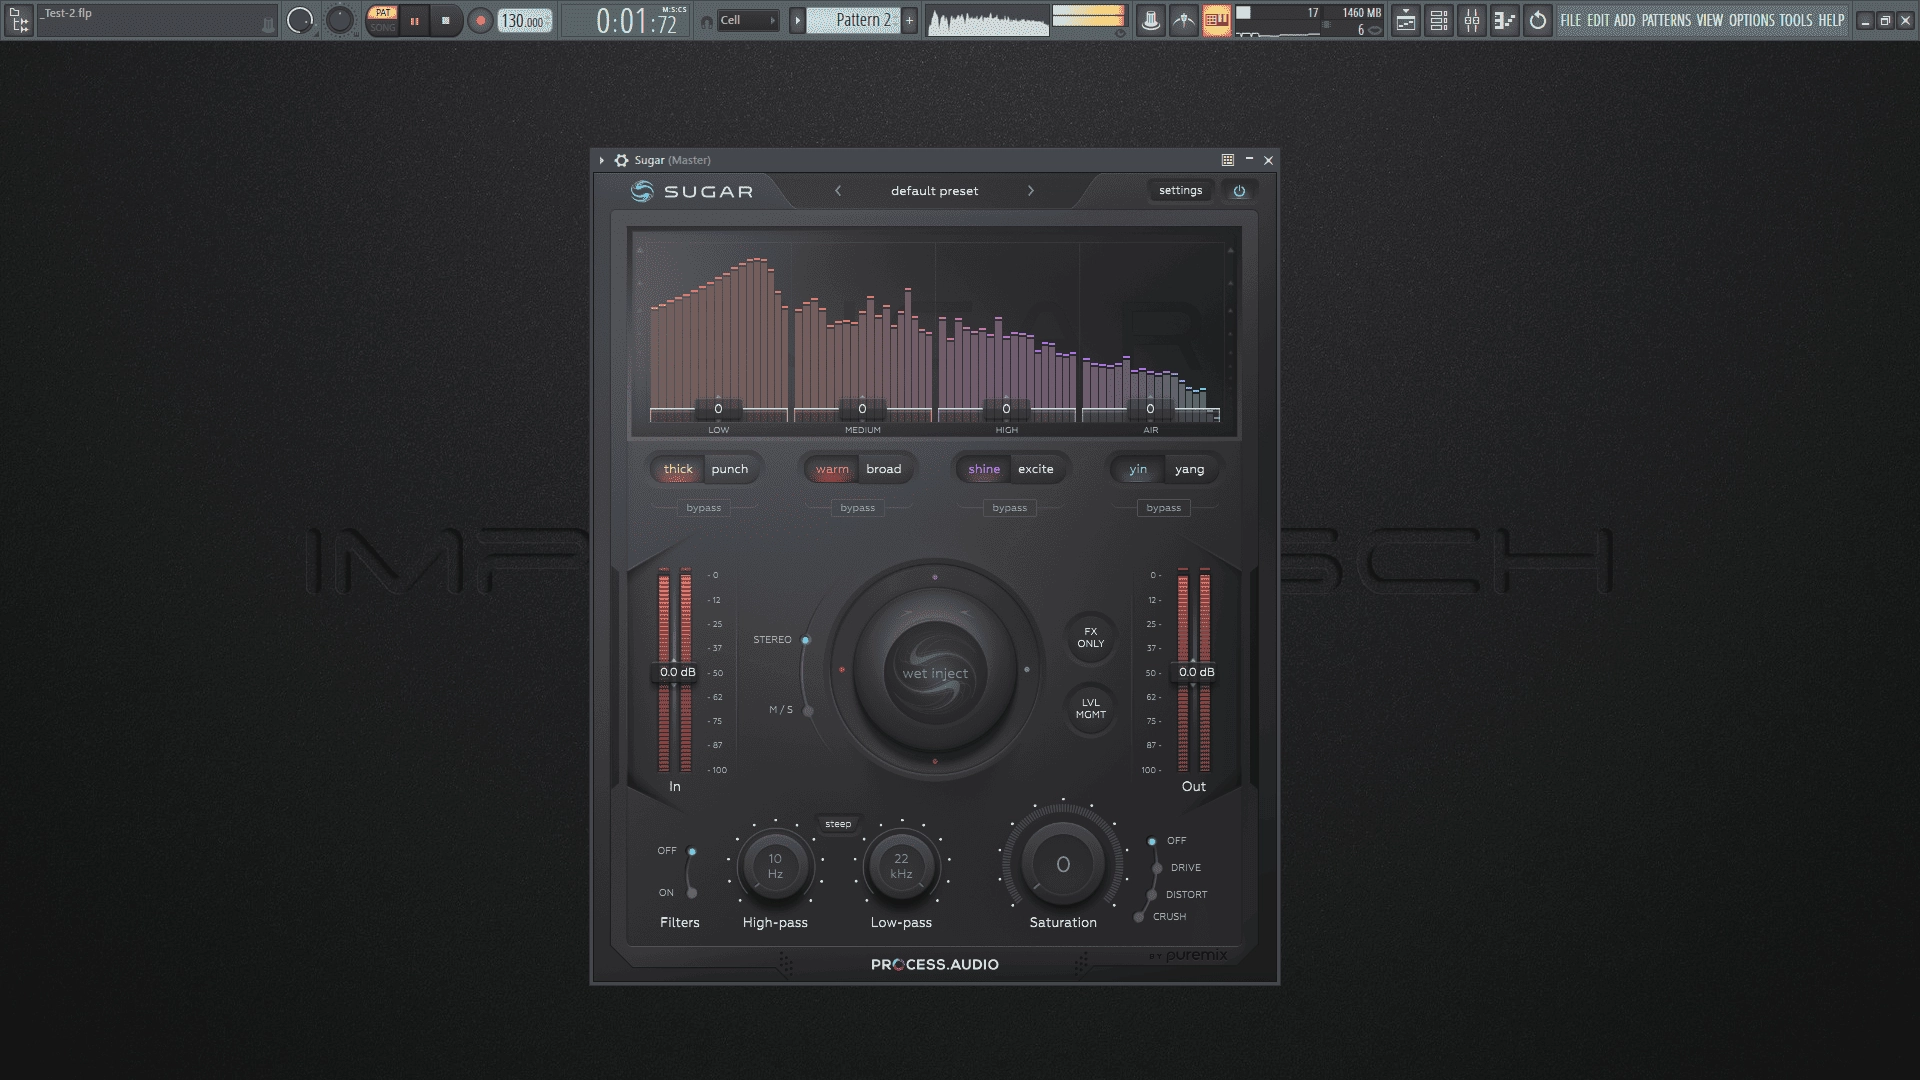Open the VIEW menu
Screen dimensions: 1920x1080
tap(1710, 20)
